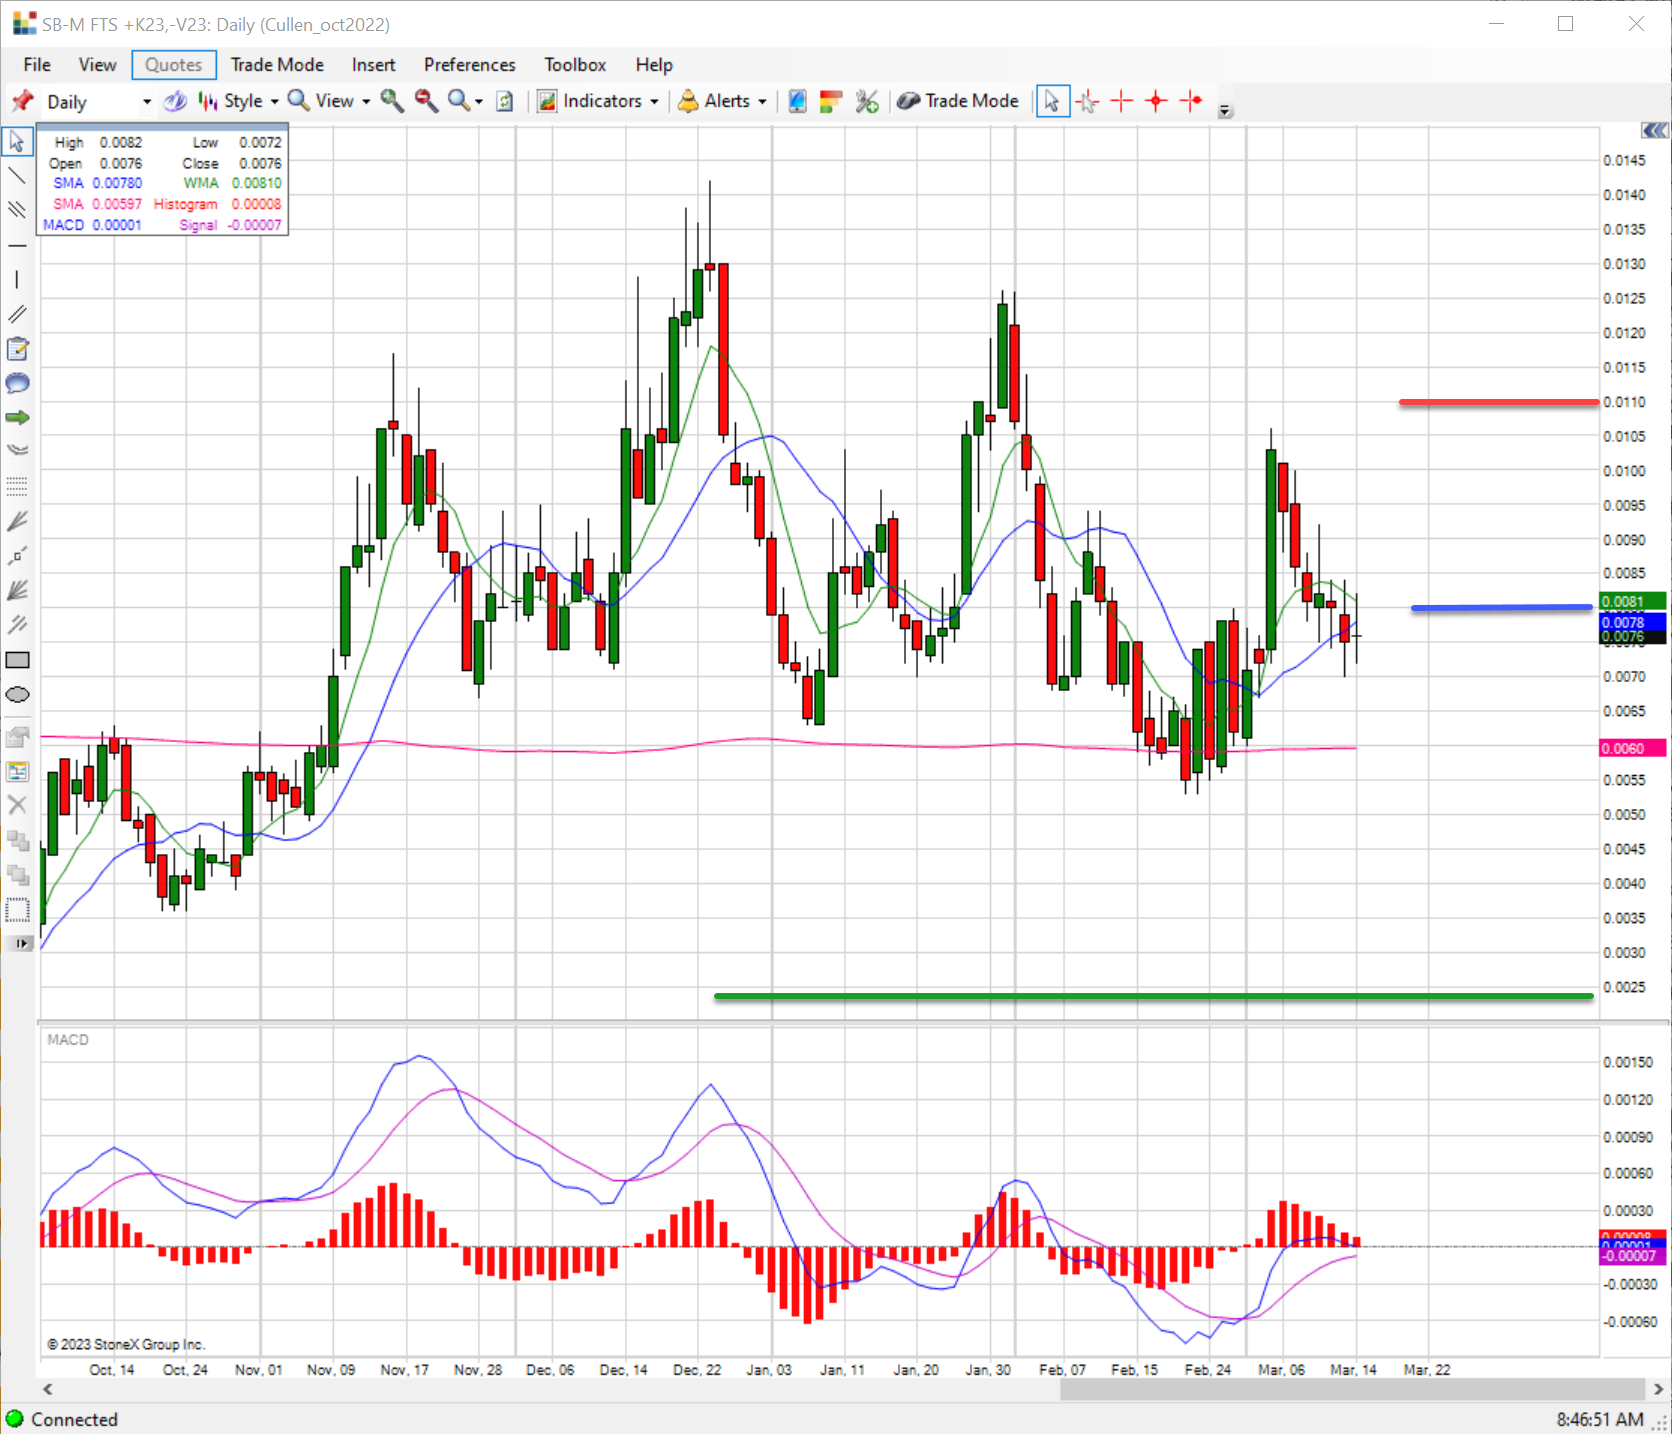
Task: Open the Help menu
Action: click(654, 65)
